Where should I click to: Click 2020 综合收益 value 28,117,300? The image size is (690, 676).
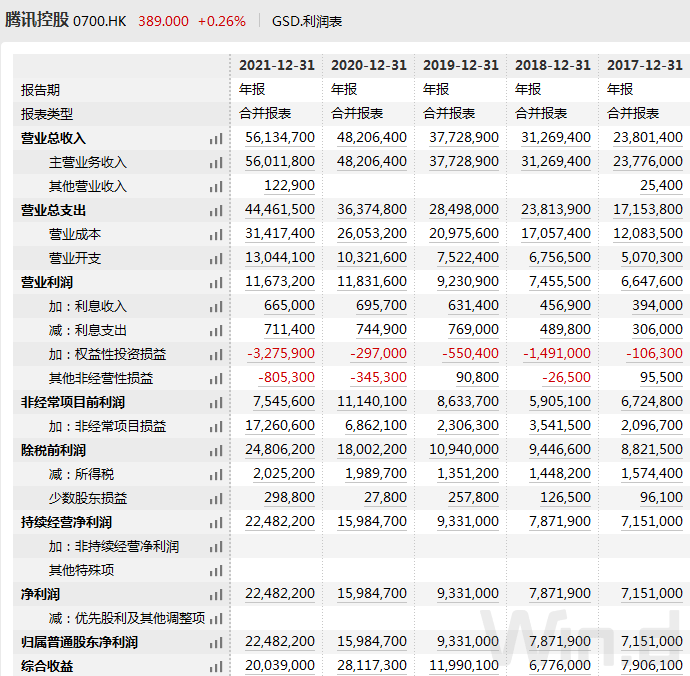[372, 665]
